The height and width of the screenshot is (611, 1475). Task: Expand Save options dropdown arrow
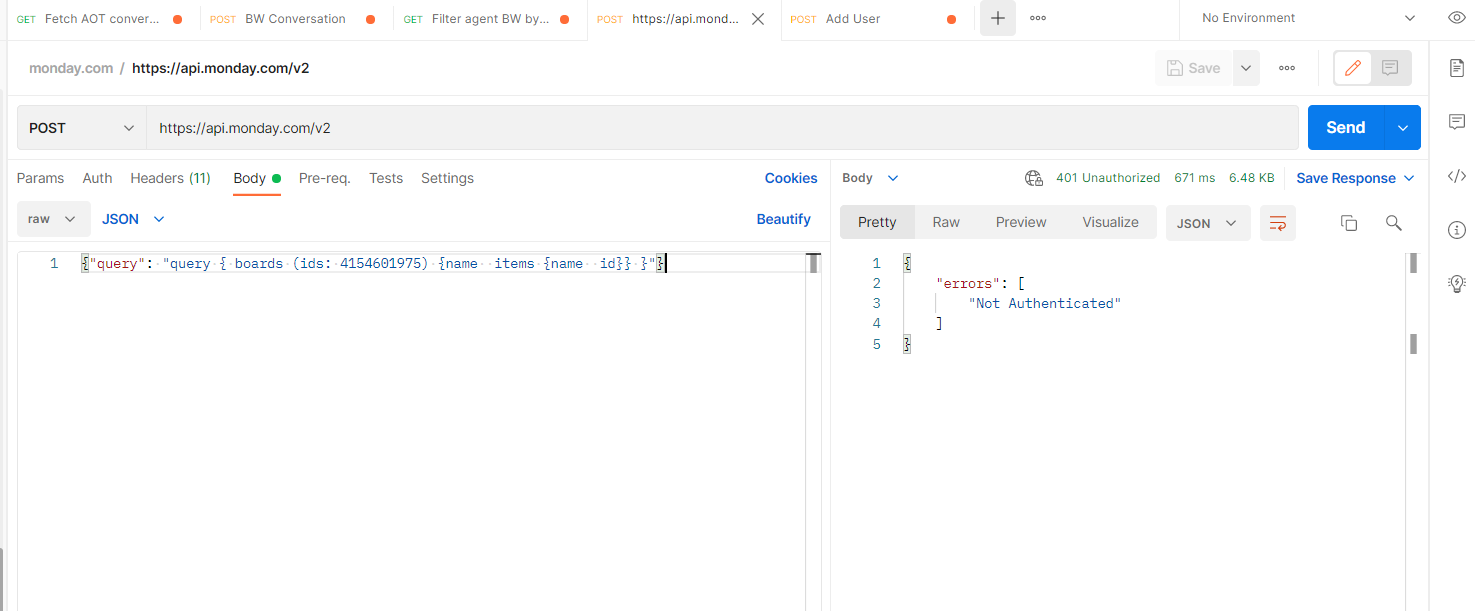[1246, 68]
